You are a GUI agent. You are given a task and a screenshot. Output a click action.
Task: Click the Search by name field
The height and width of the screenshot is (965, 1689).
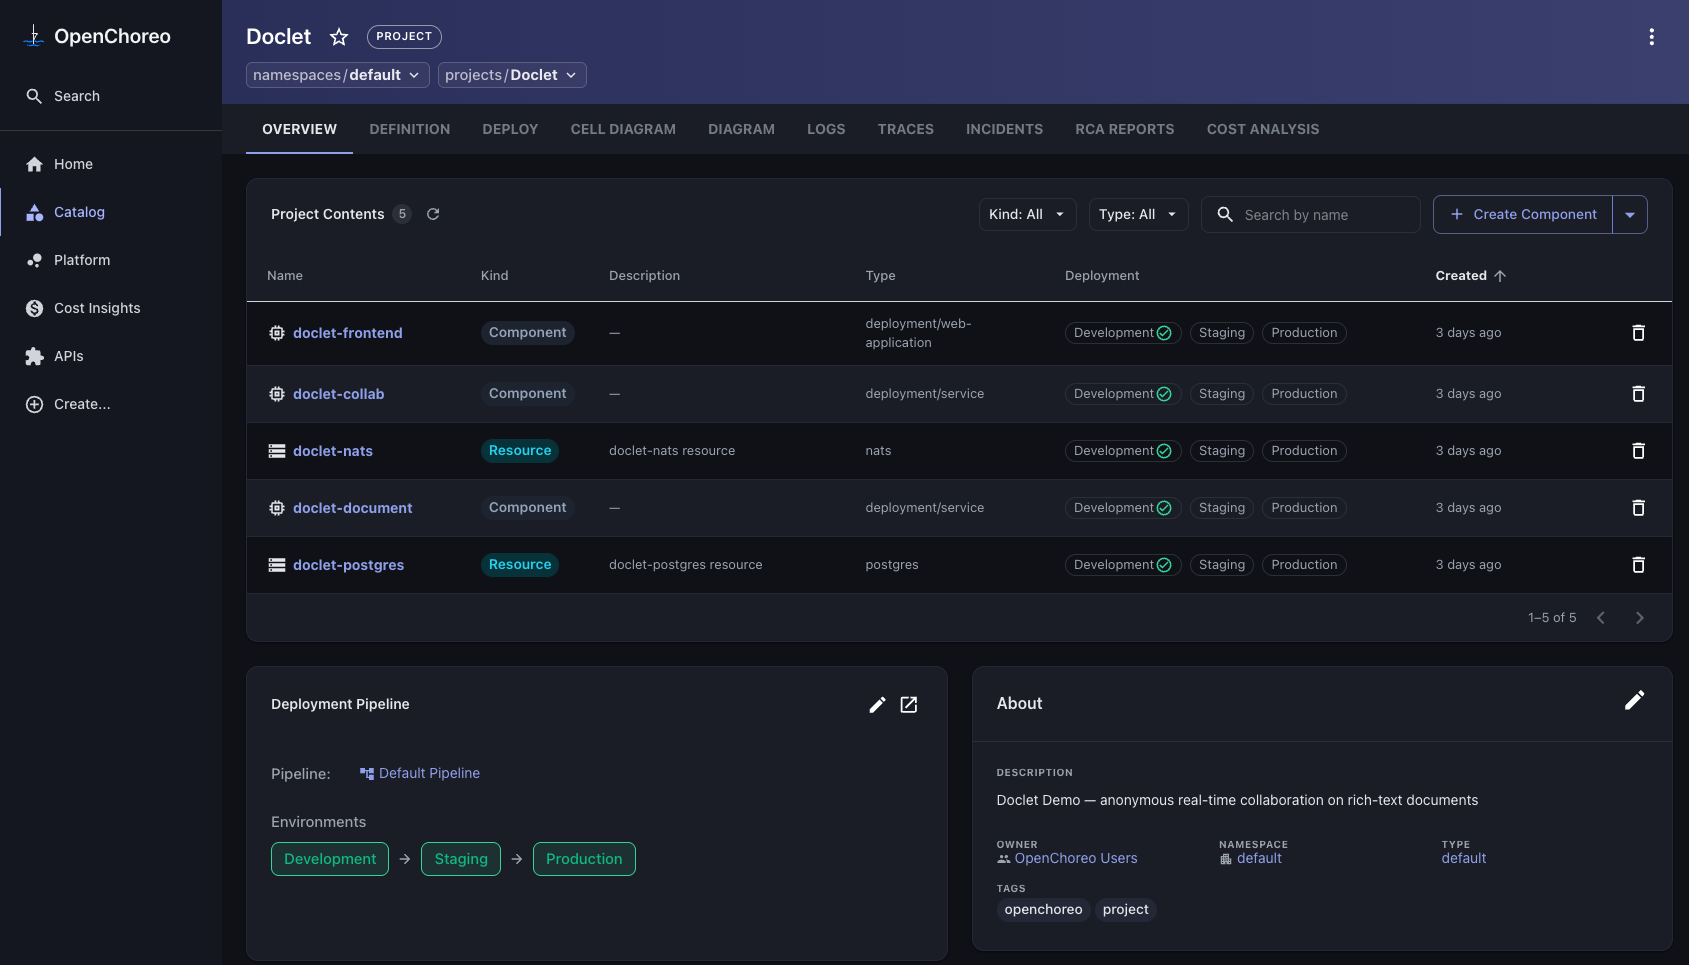click(x=1311, y=214)
